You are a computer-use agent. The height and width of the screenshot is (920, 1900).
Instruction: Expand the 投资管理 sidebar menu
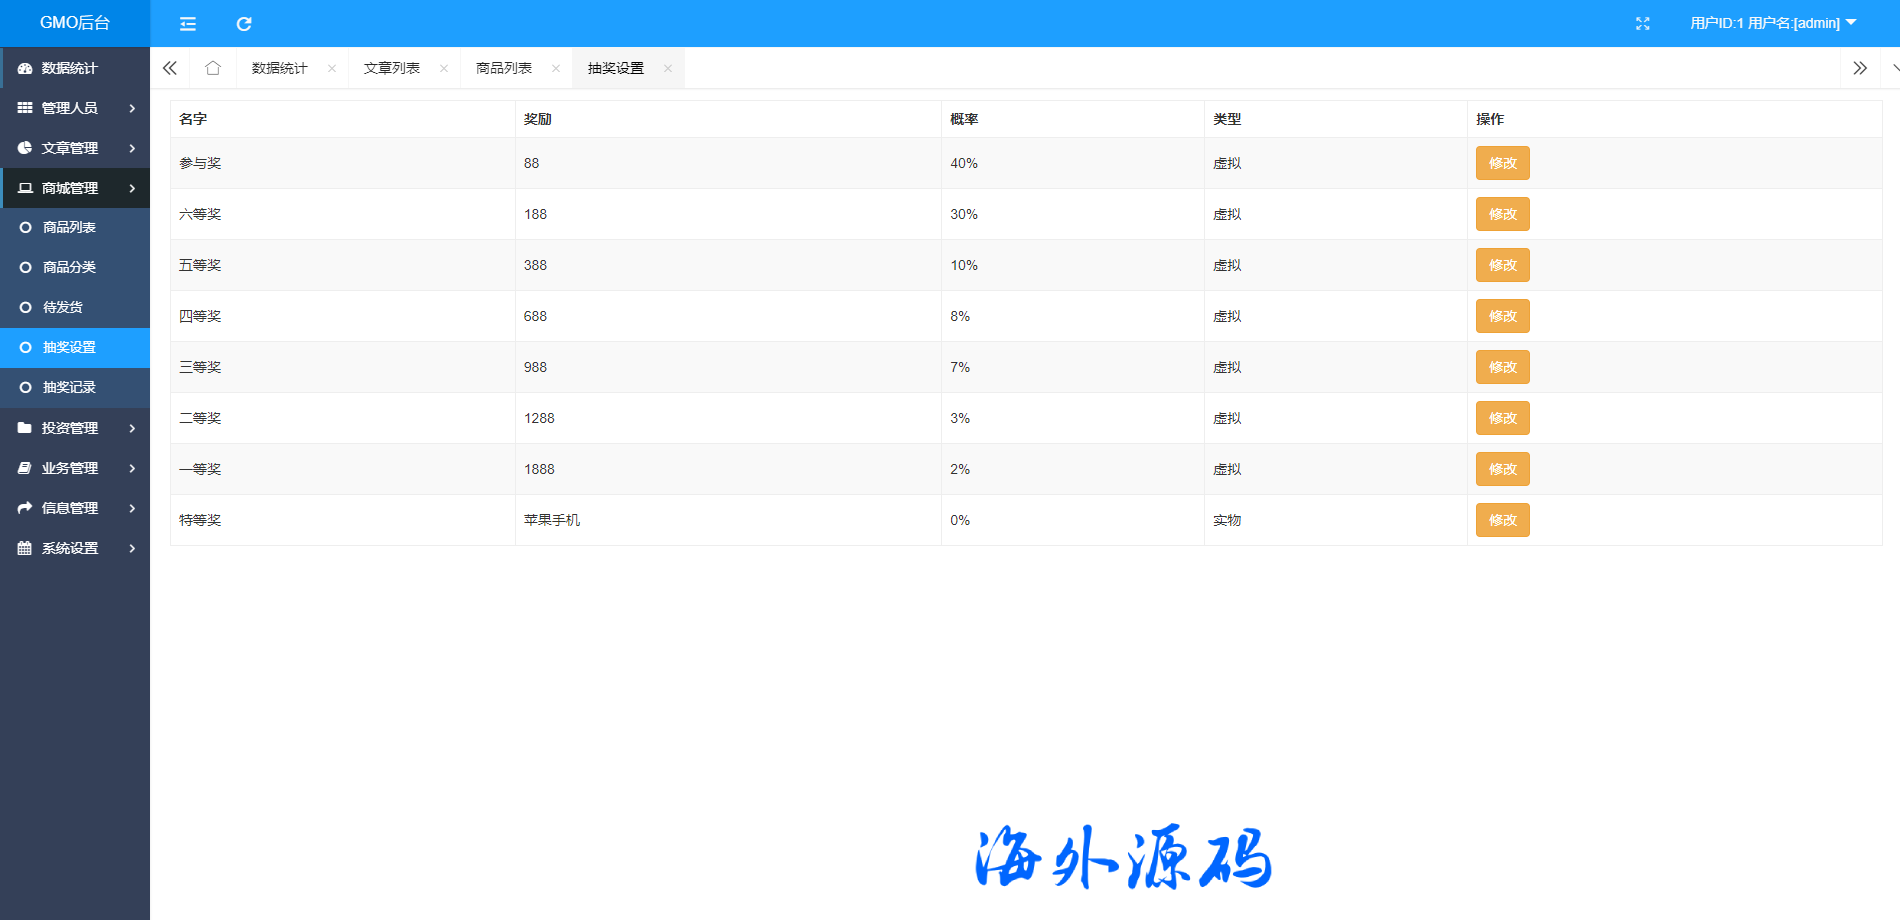75,428
